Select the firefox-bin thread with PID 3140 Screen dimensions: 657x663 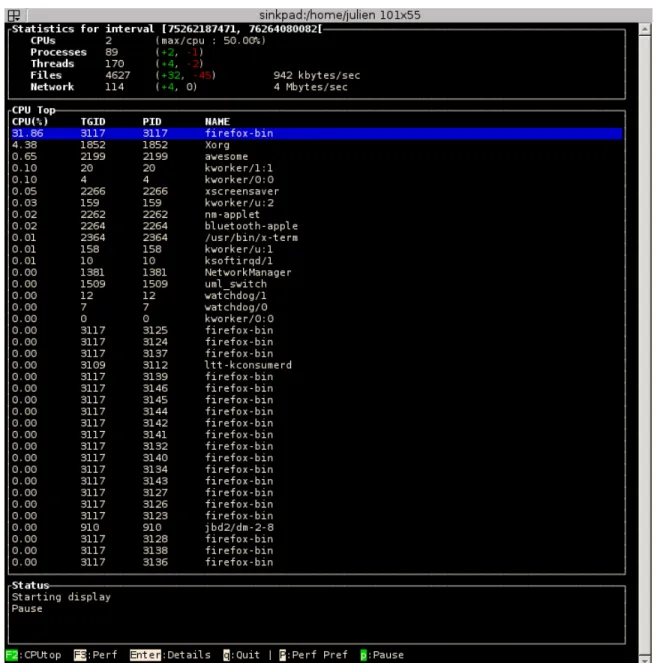coord(317,458)
